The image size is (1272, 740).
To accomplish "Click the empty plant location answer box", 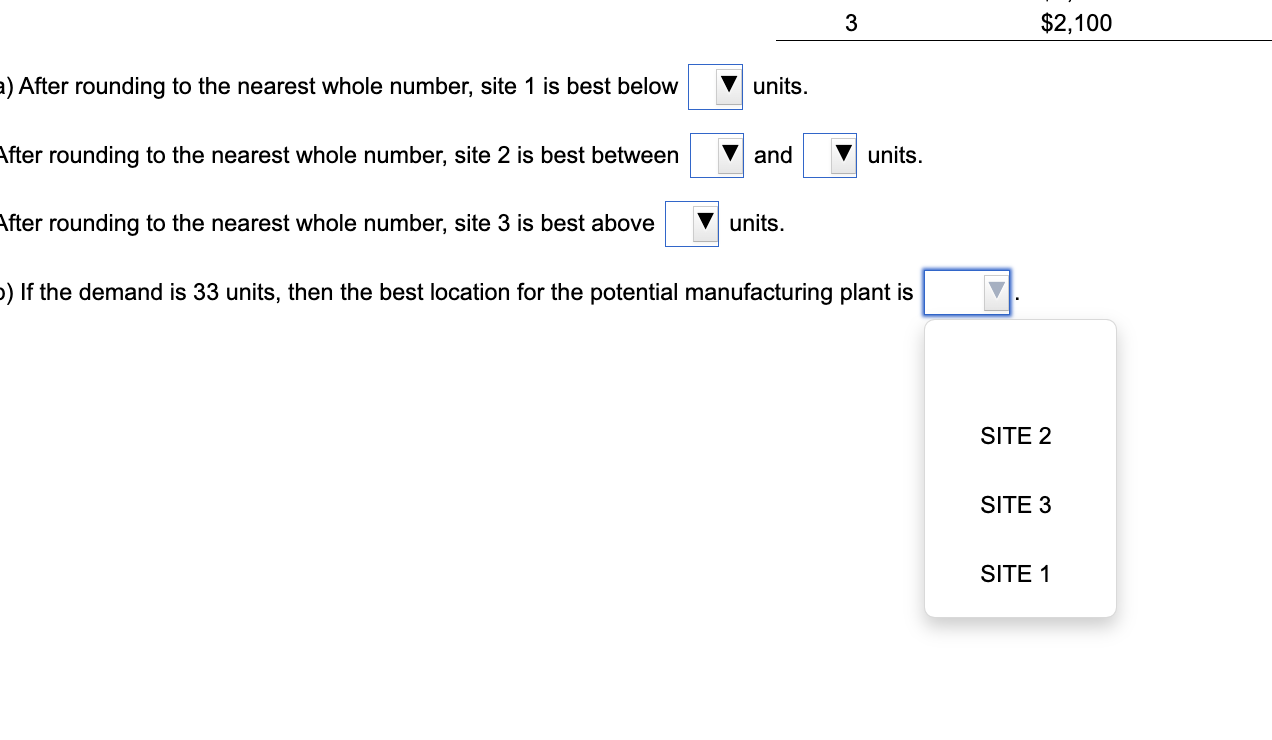I will (x=950, y=292).
